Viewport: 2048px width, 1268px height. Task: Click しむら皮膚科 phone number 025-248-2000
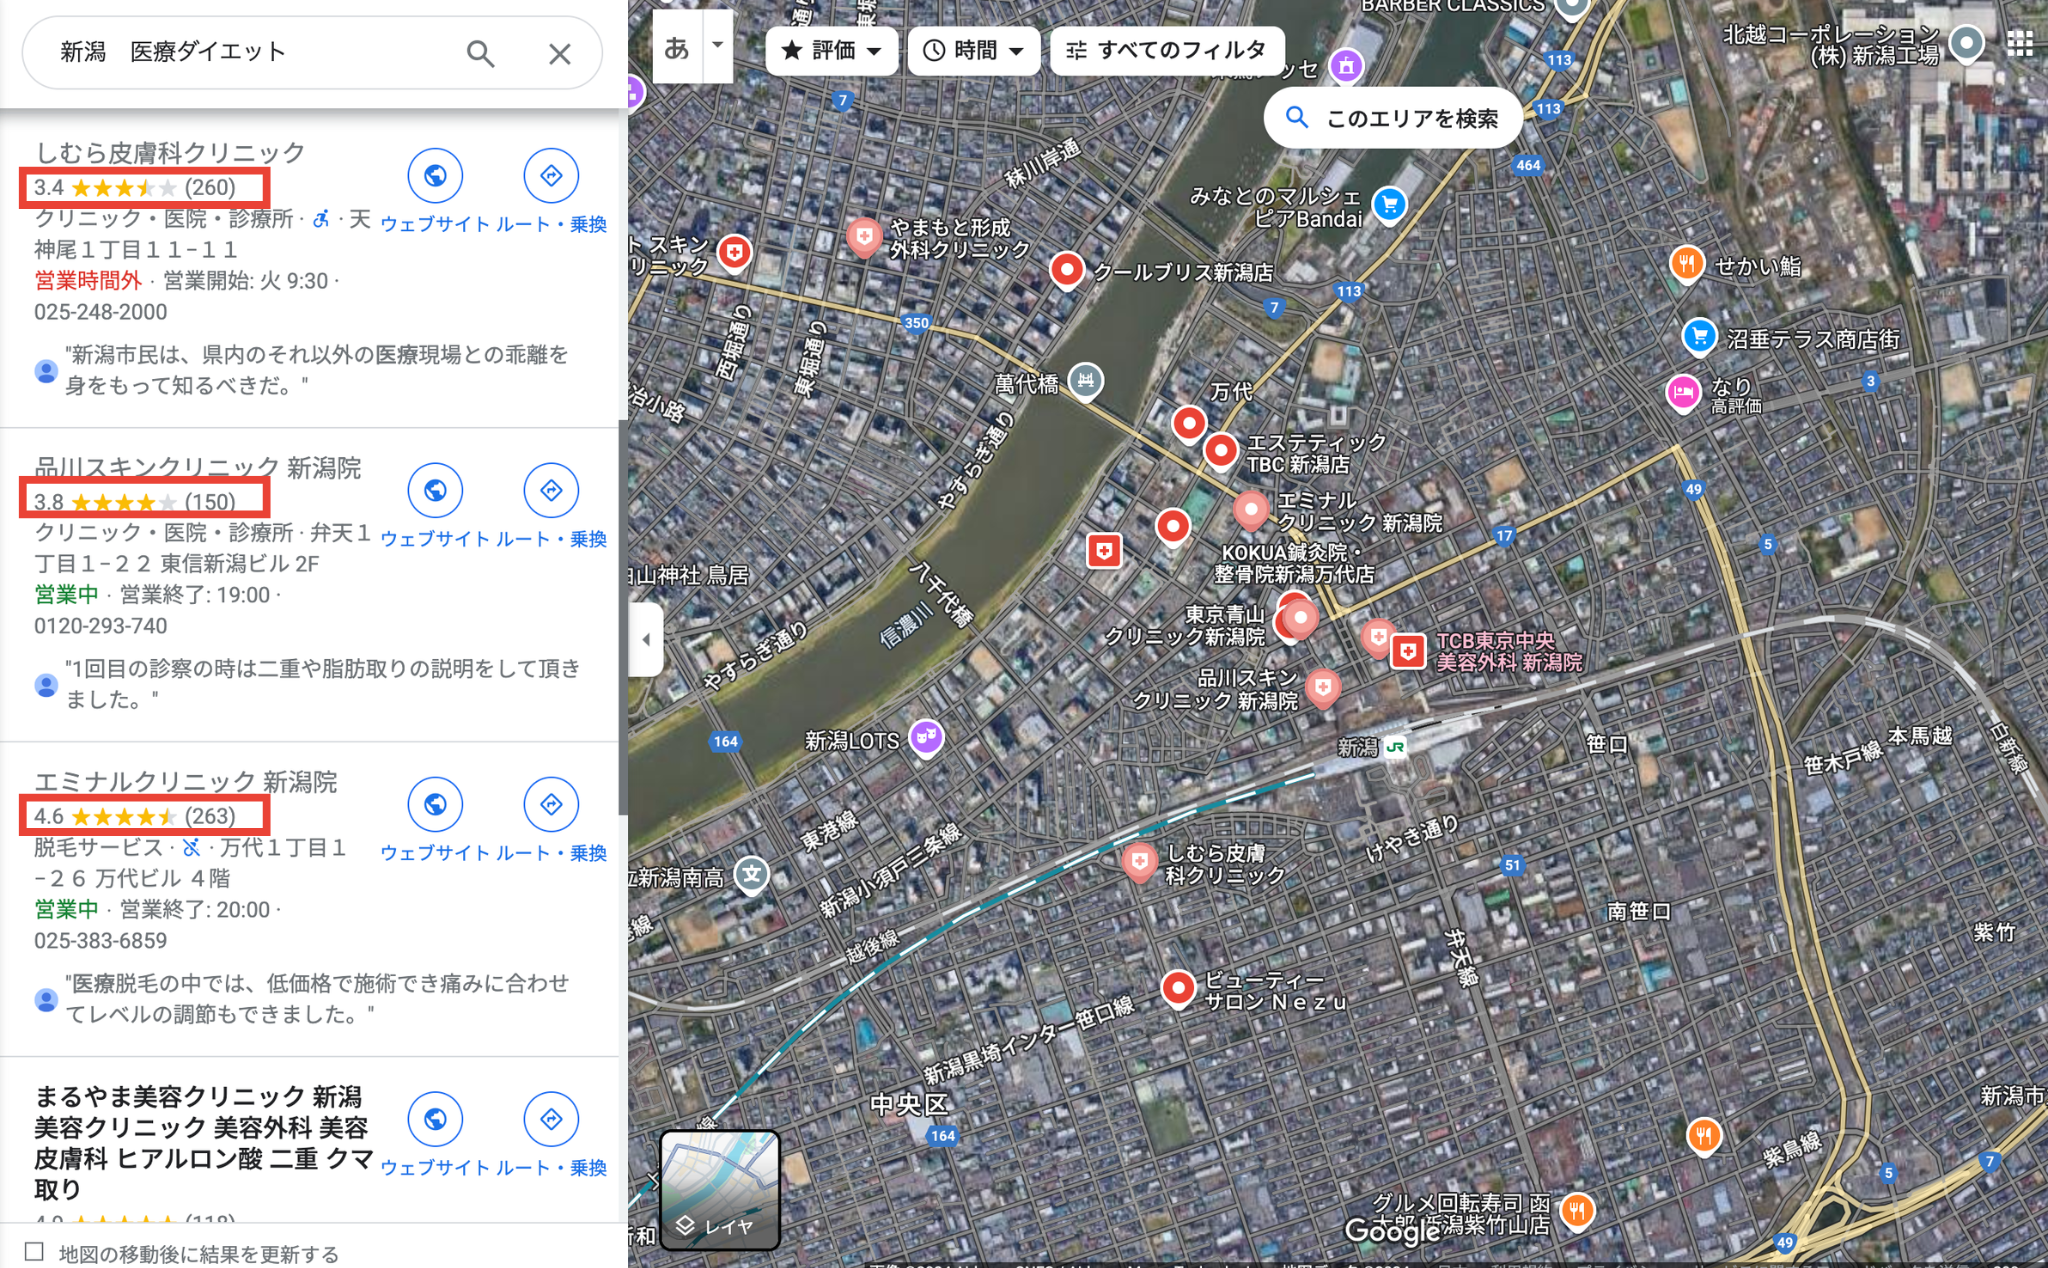[x=100, y=311]
